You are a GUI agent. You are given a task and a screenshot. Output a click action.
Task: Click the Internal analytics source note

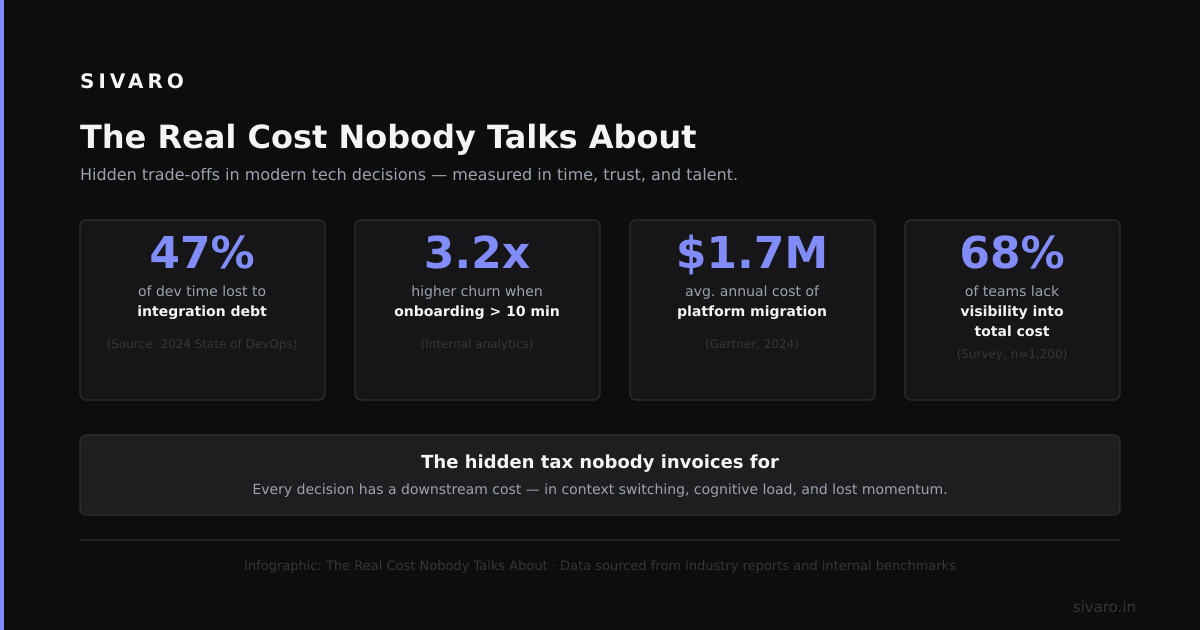click(477, 344)
